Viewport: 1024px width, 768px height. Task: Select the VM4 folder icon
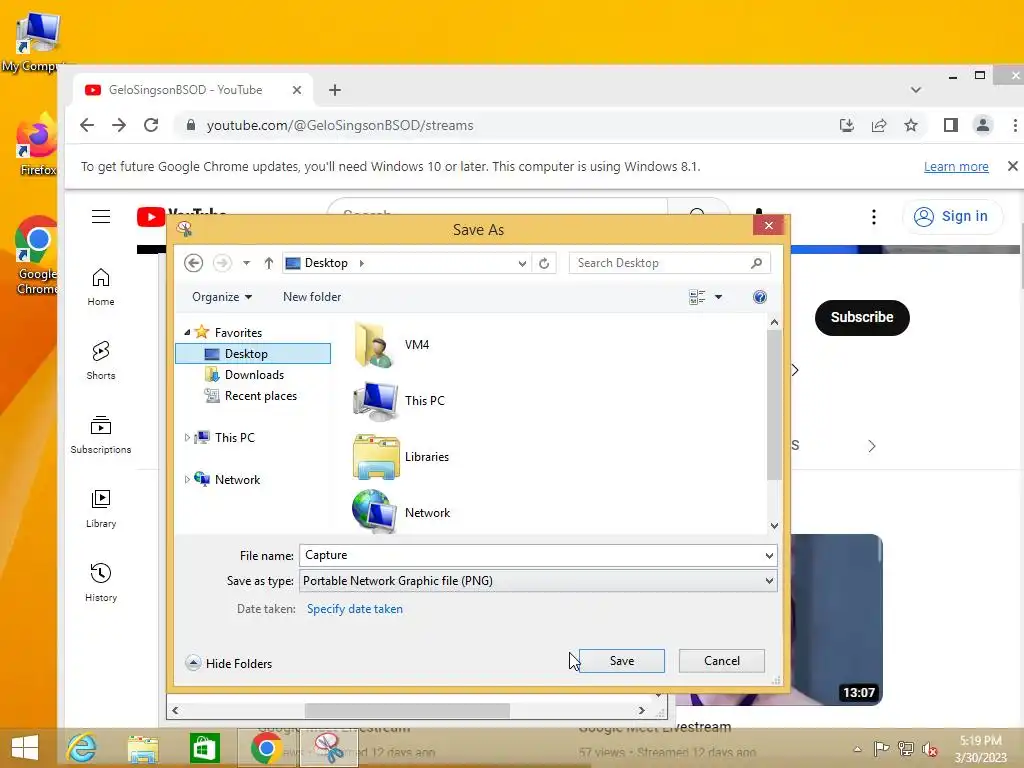pos(374,344)
